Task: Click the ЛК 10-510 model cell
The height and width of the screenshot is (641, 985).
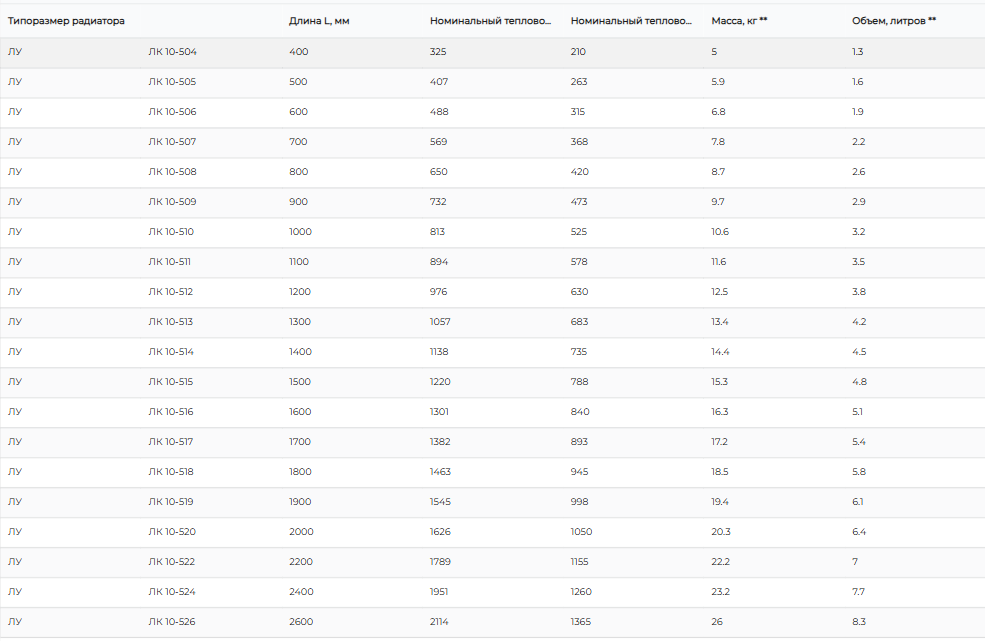Action: click(x=171, y=232)
